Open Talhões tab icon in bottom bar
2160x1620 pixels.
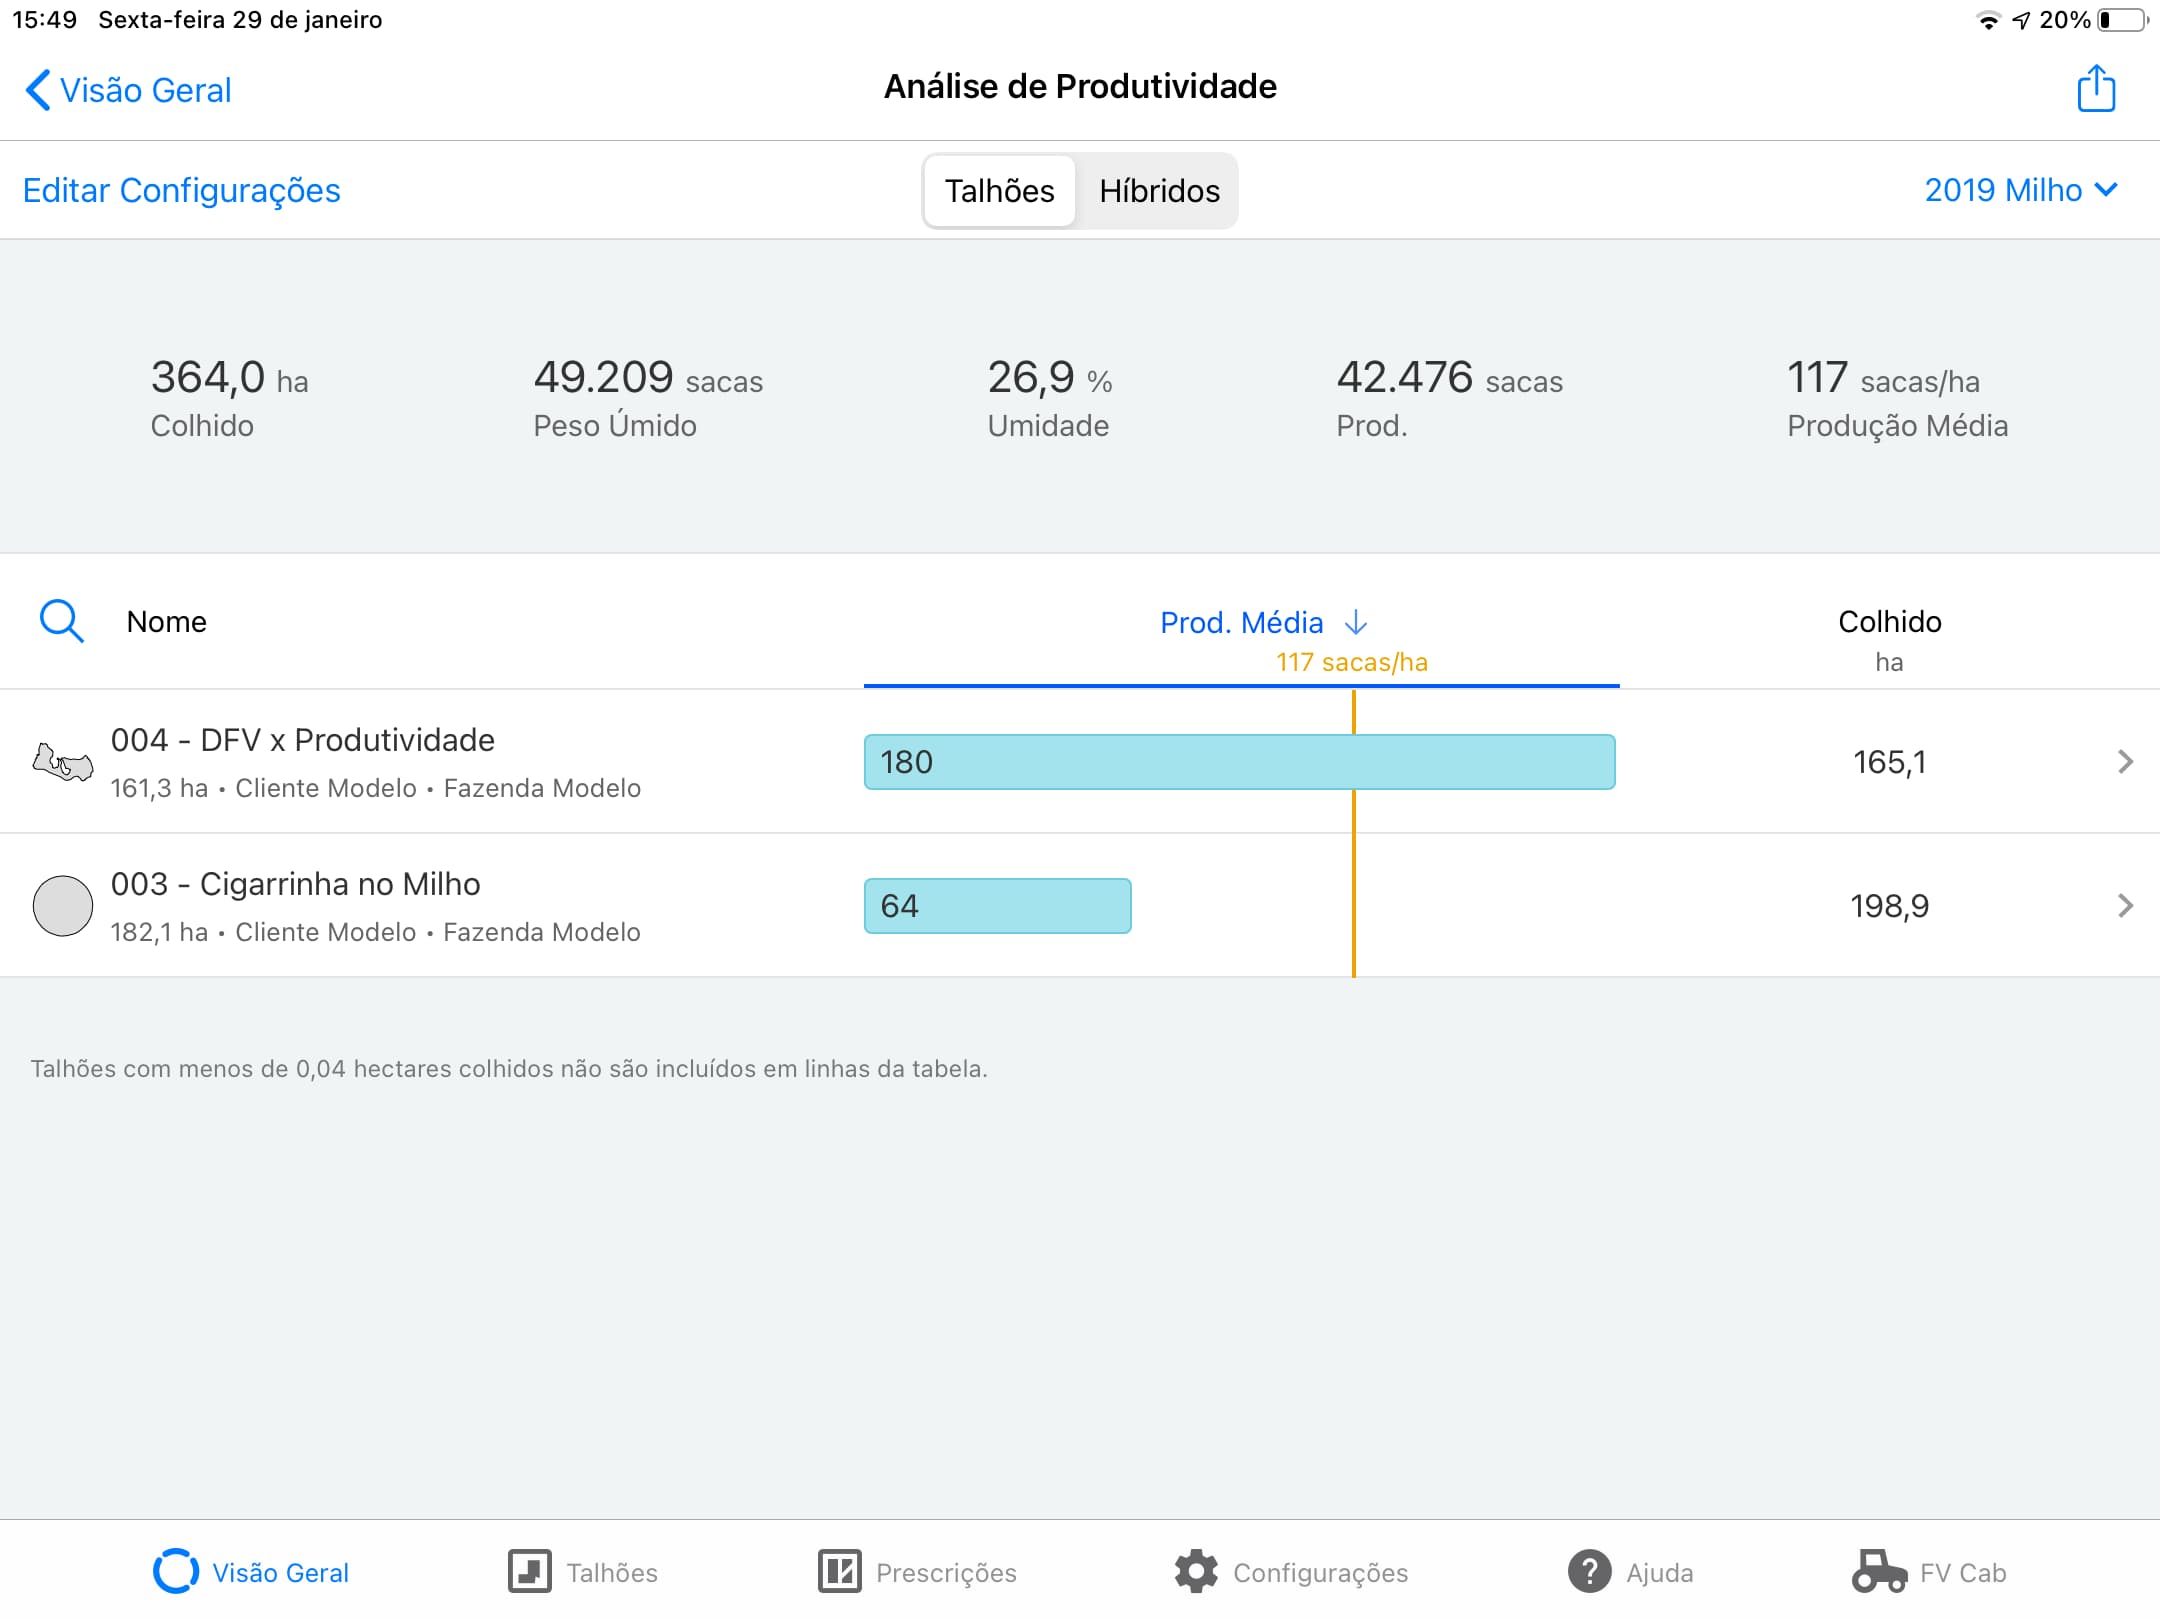(529, 1571)
